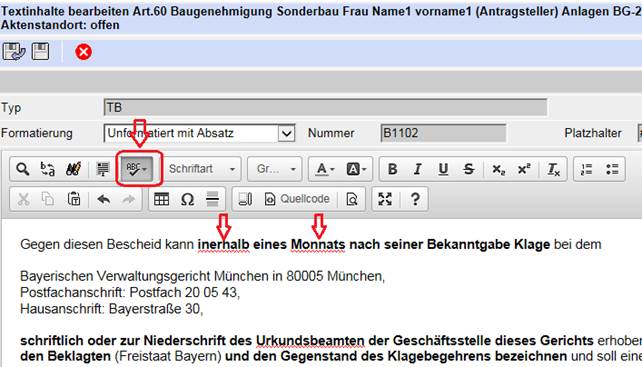The width and height of the screenshot is (642, 367).
Task: Insert a table via the table icon
Action: pos(161,199)
